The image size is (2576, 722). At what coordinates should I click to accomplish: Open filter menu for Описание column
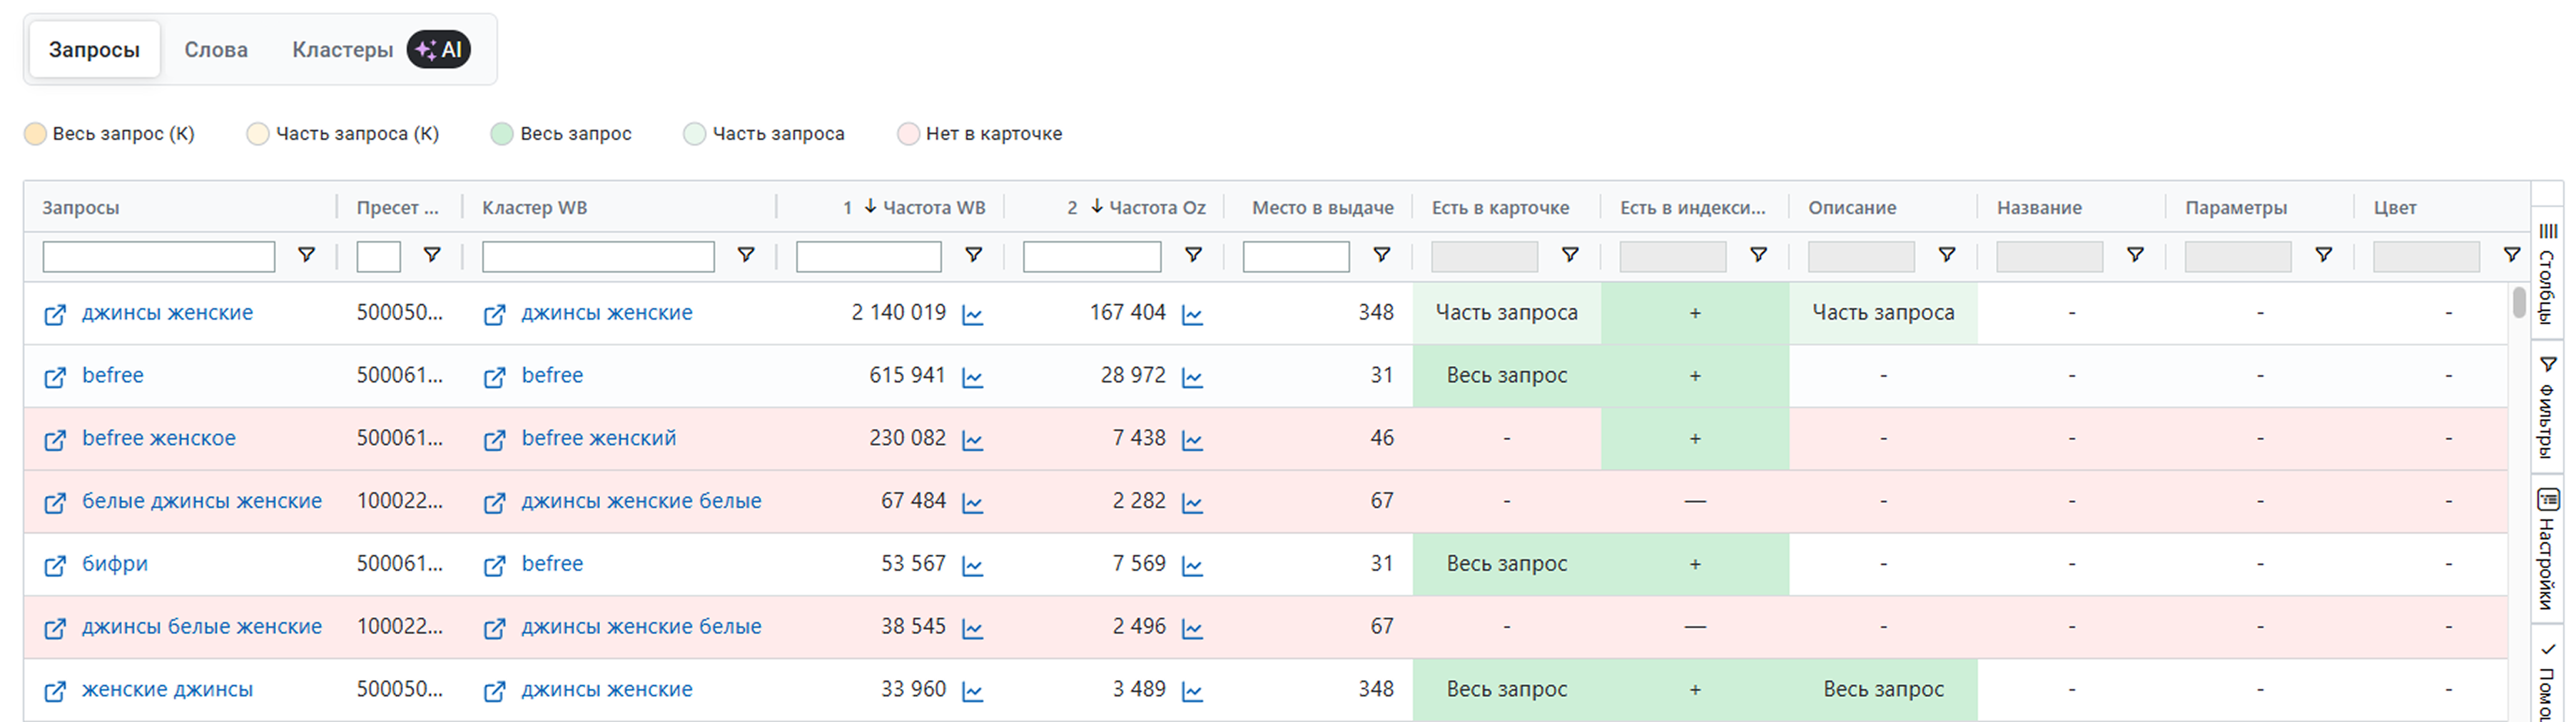(x=1947, y=256)
